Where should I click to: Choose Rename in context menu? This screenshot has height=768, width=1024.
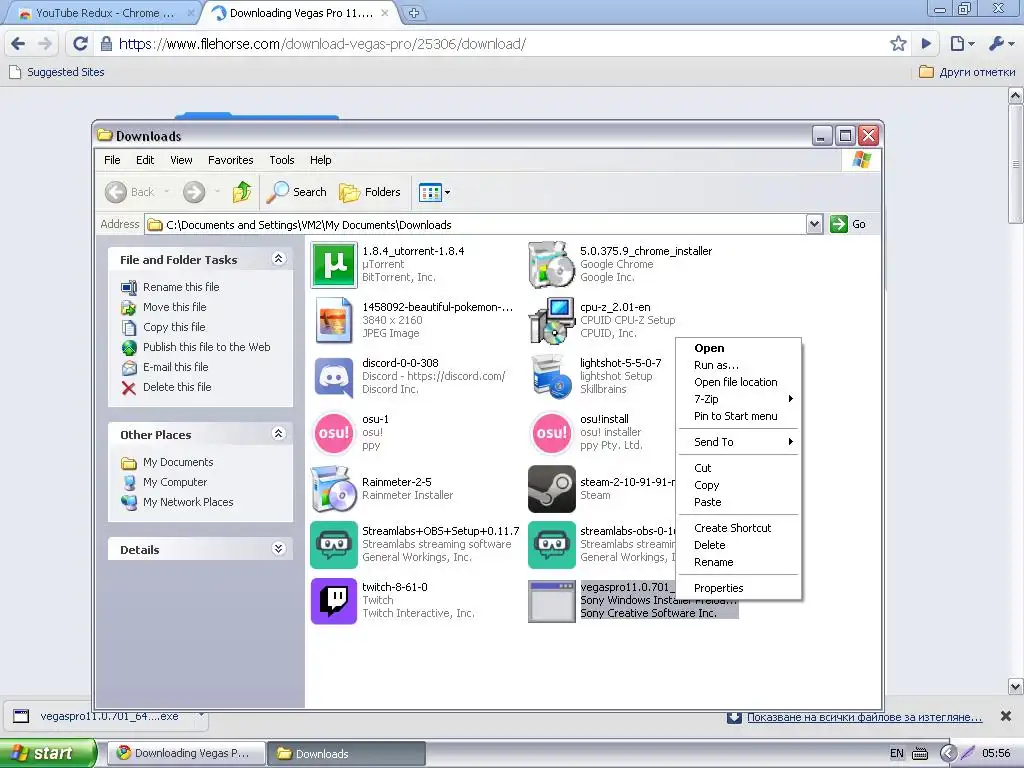click(x=739, y=562)
